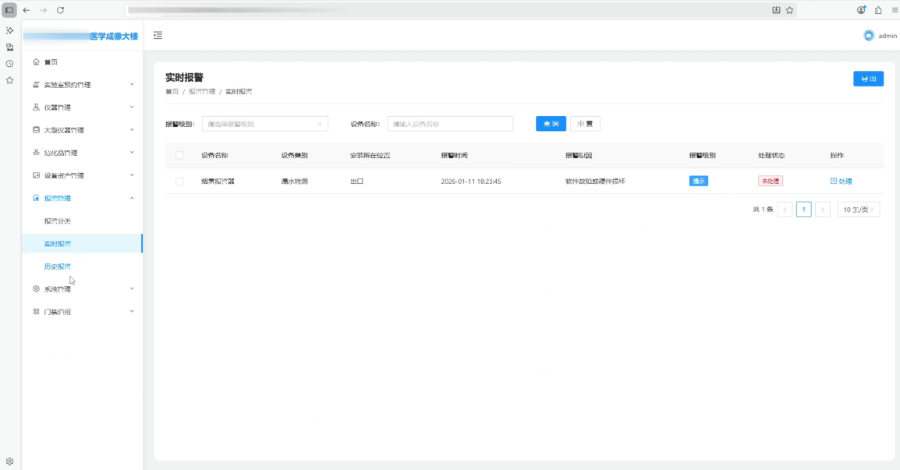Image resolution: width=900 pixels, height=470 pixels.
Task: Open the 报警级别 filter dropdown
Action: click(265, 124)
